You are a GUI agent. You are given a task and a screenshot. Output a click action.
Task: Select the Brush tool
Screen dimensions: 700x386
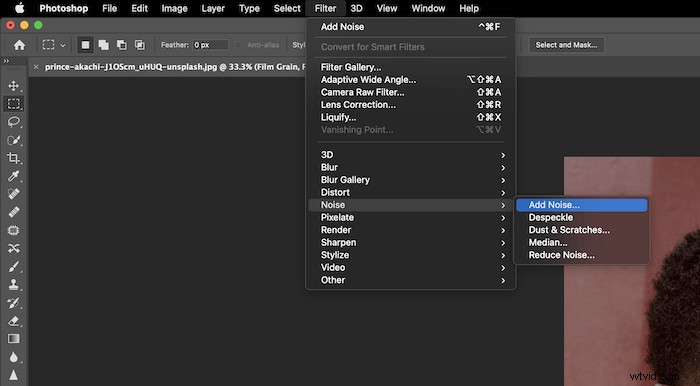click(x=13, y=267)
